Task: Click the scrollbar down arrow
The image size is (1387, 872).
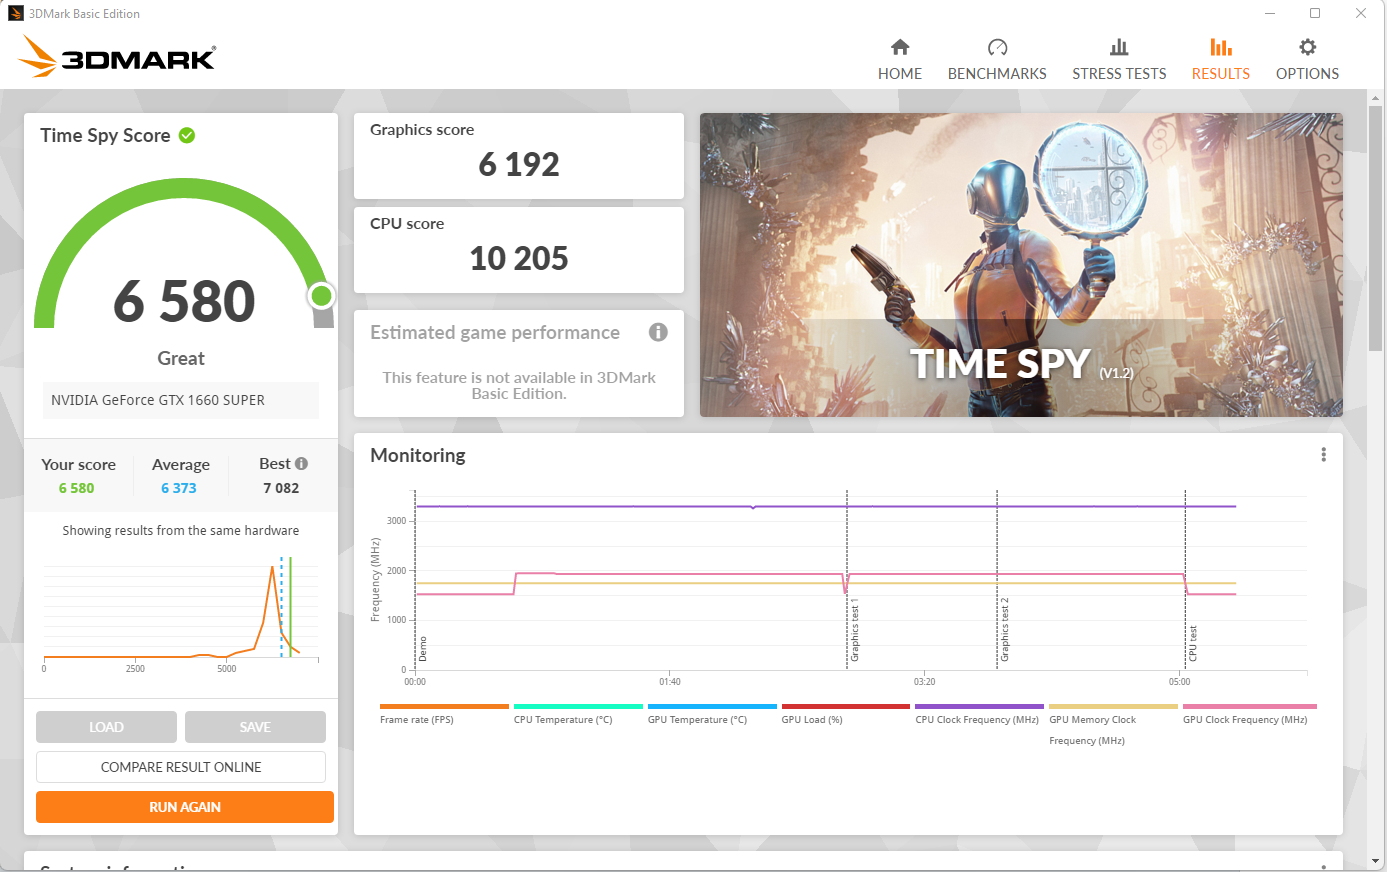Action: [x=1377, y=861]
